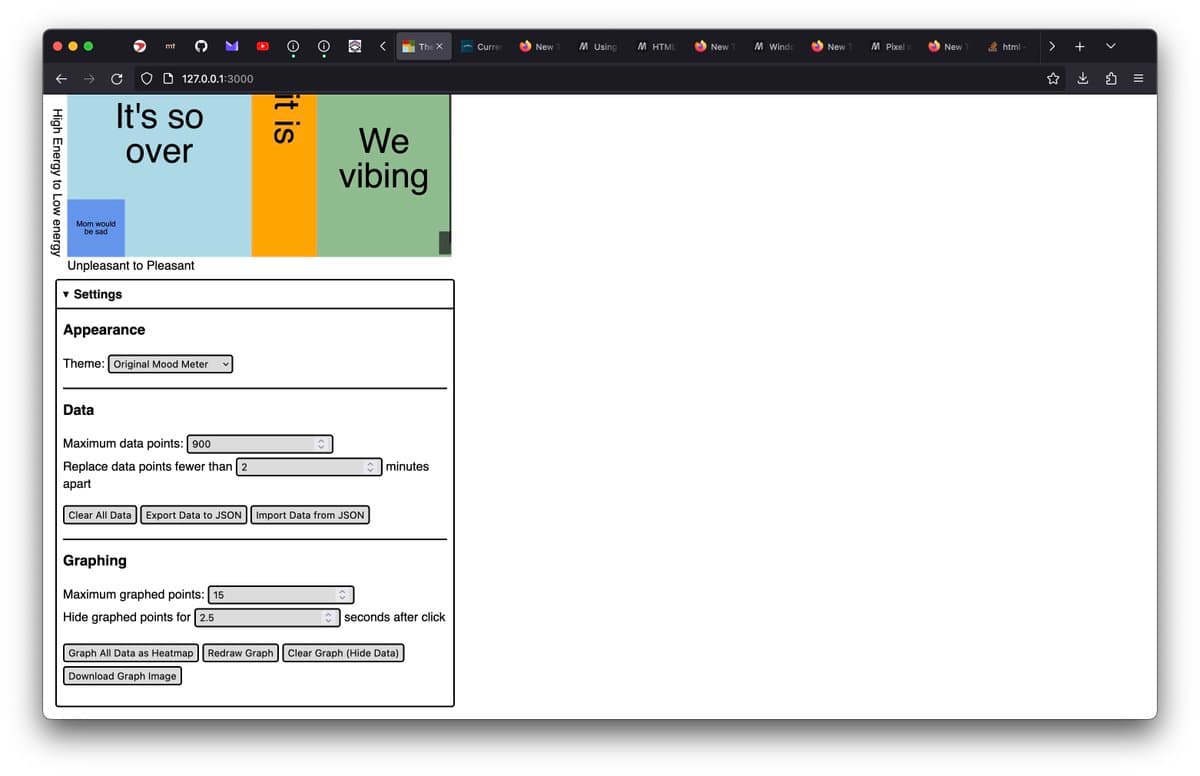Image resolution: width=1200 pixels, height=776 pixels.
Task: Open the YouTube pinned tab
Action: point(263,46)
